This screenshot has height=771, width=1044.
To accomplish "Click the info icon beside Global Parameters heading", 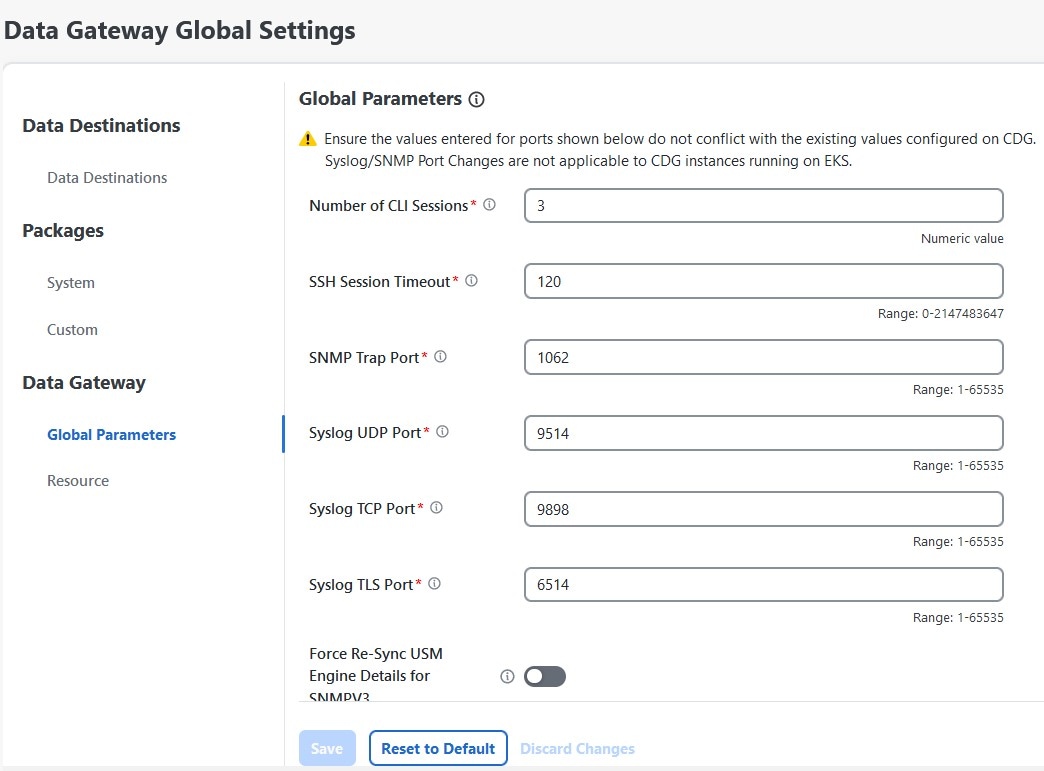I will [478, 99].
